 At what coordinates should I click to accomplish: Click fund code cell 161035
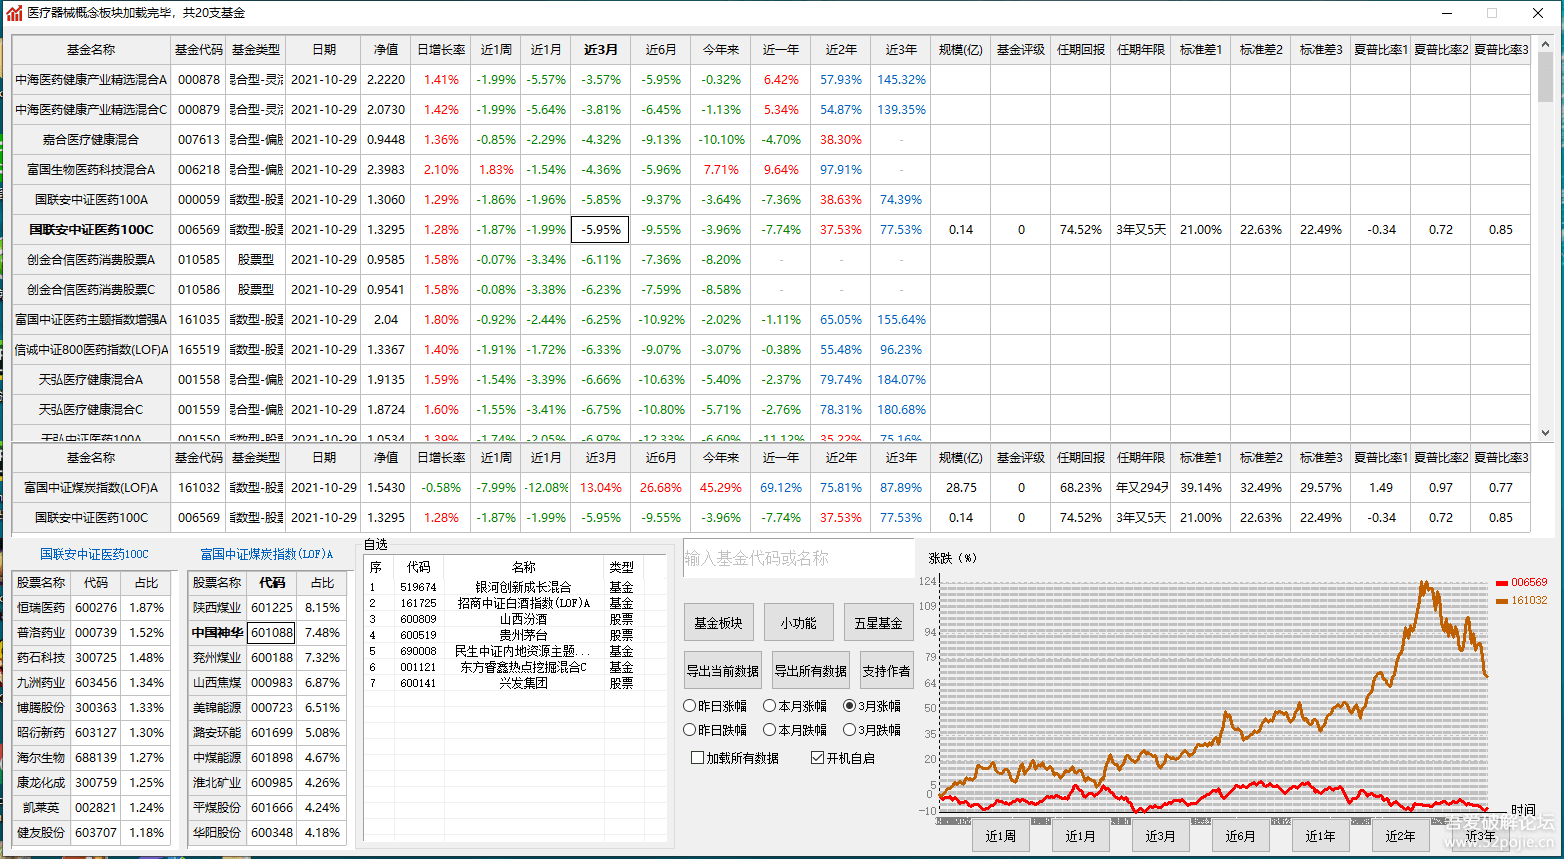(199, 319)
